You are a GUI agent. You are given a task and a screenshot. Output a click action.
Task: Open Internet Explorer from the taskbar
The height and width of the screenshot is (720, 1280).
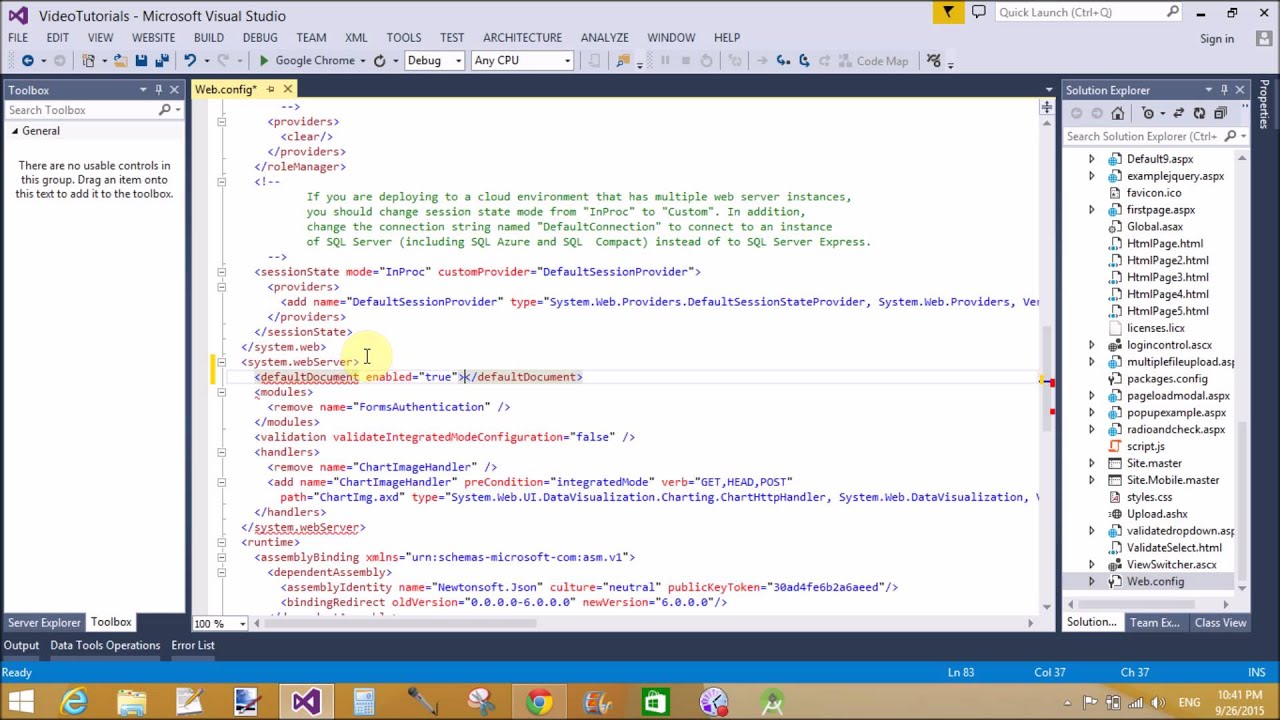point(74,701)
